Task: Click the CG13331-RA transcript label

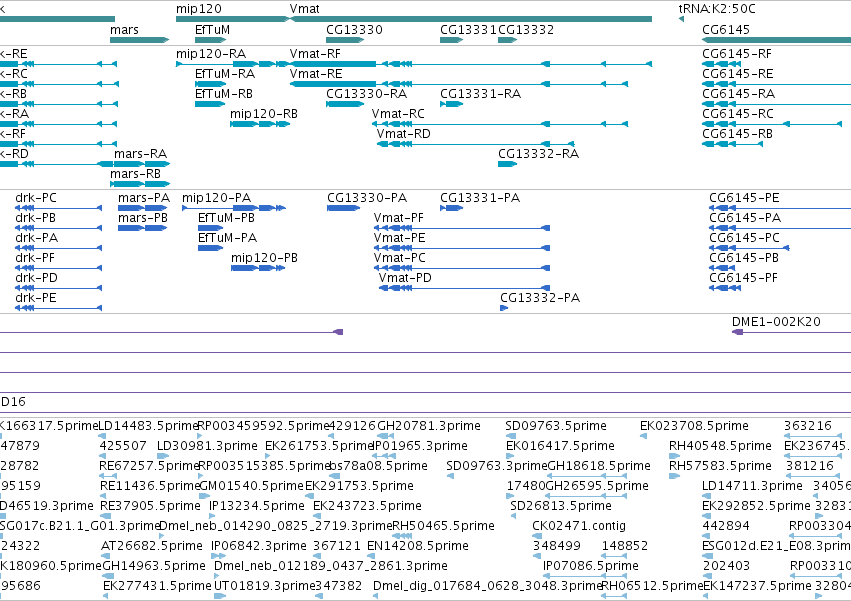Action: [x=481, y=94]
